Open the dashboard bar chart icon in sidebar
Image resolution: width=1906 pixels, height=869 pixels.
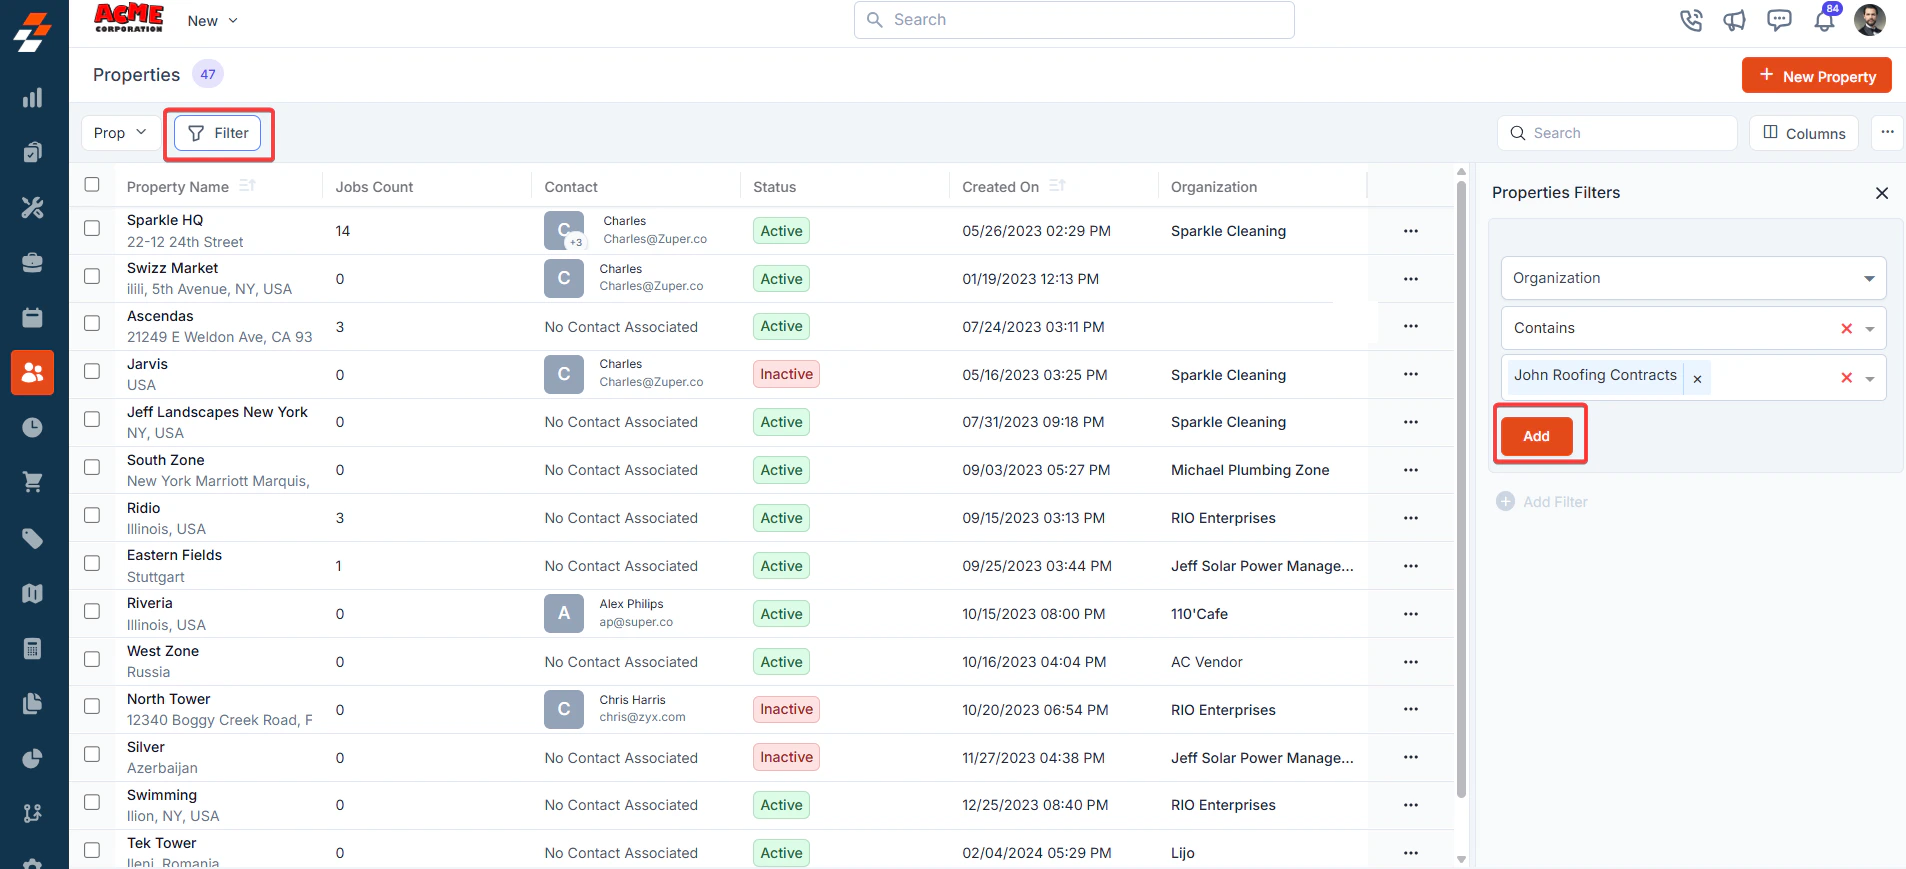click(x=33, y=98)
